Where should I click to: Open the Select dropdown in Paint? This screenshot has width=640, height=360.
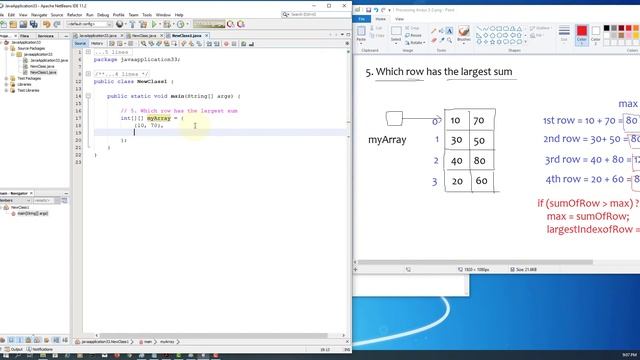[396, 40]
